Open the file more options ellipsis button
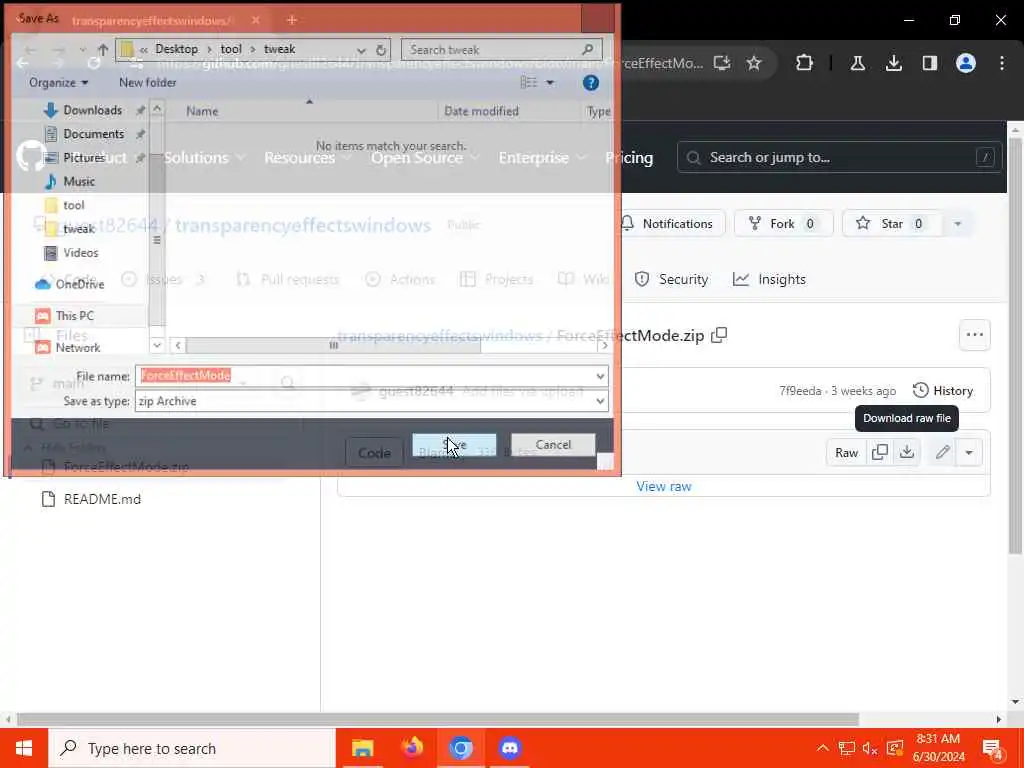This screenshot has width=1024, height=768. (974, 335)
